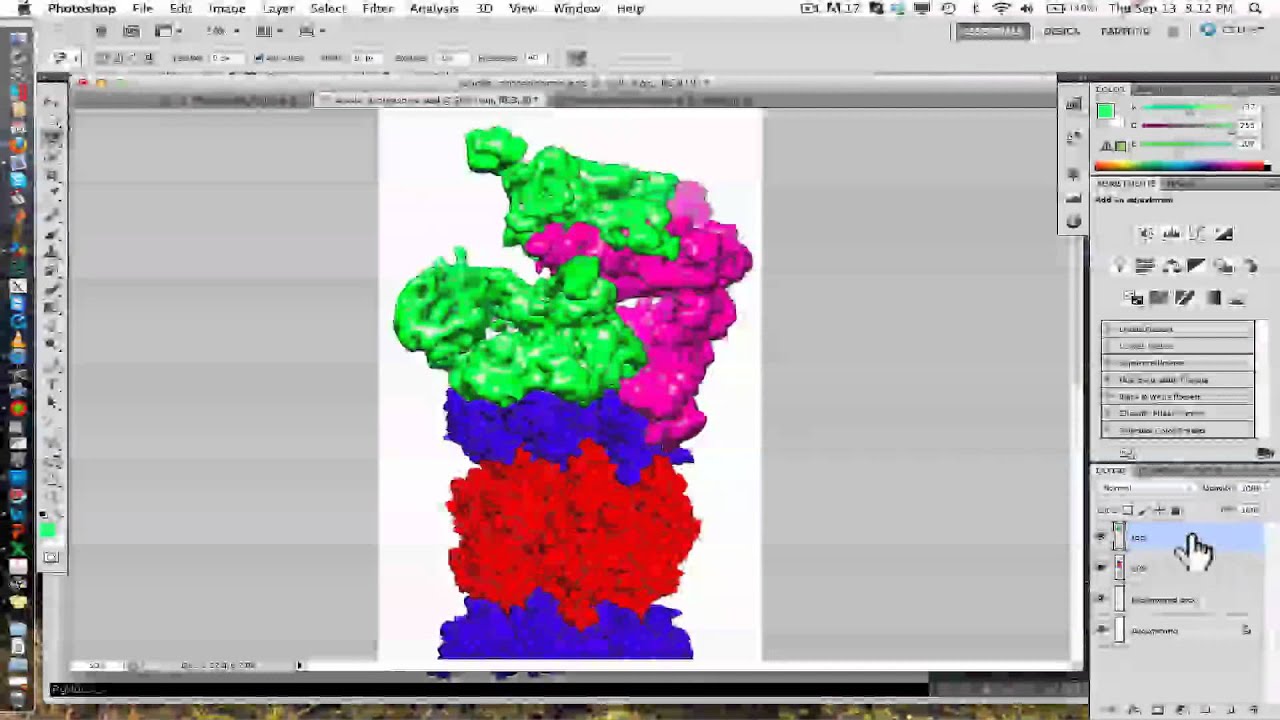Screen dimensions: 1280x720
Task: Toggle lock transparent pixels in Layers panel
Action: click(x=1128, y=510)
